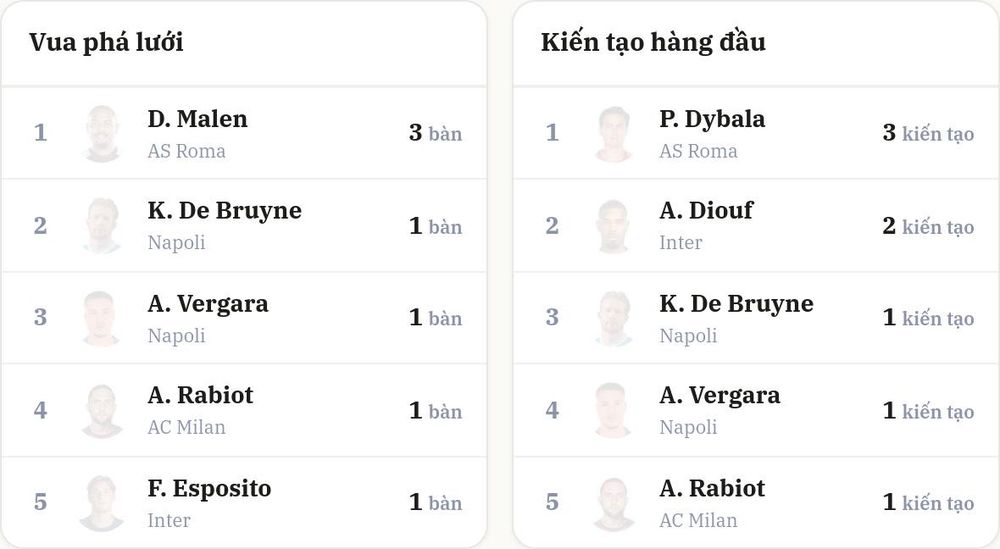Click A. Diouf's player photo
The width and height of the screenshot is (1000, 549).
pos(614,226)
